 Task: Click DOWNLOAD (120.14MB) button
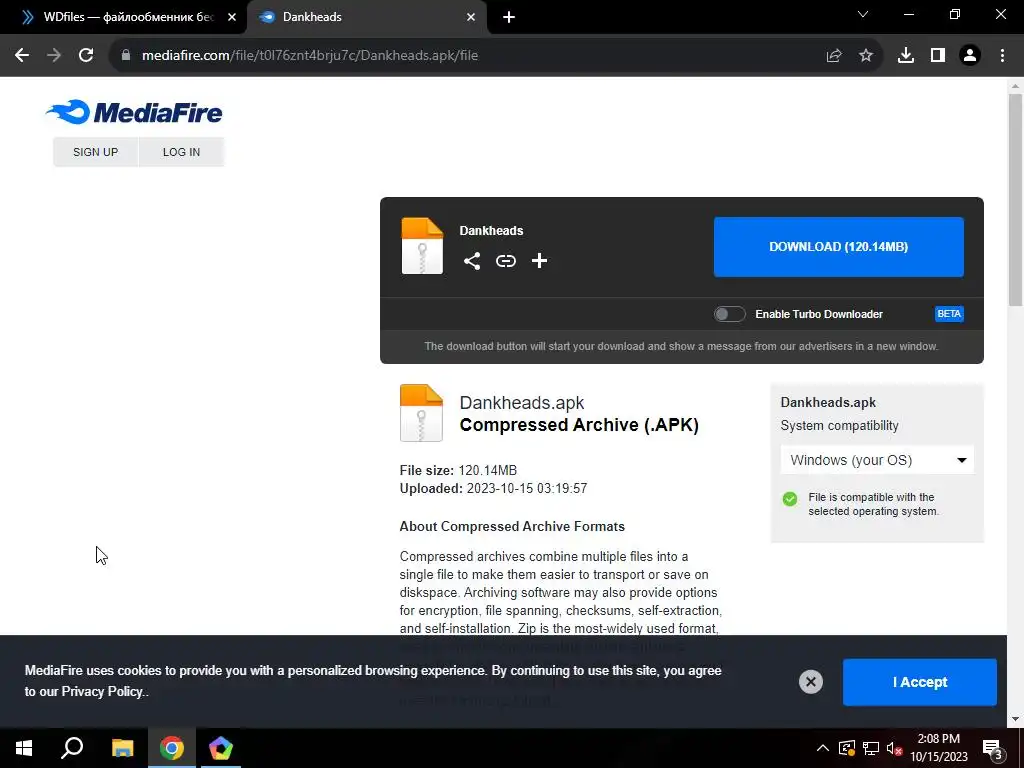click(x=839, y=247)
